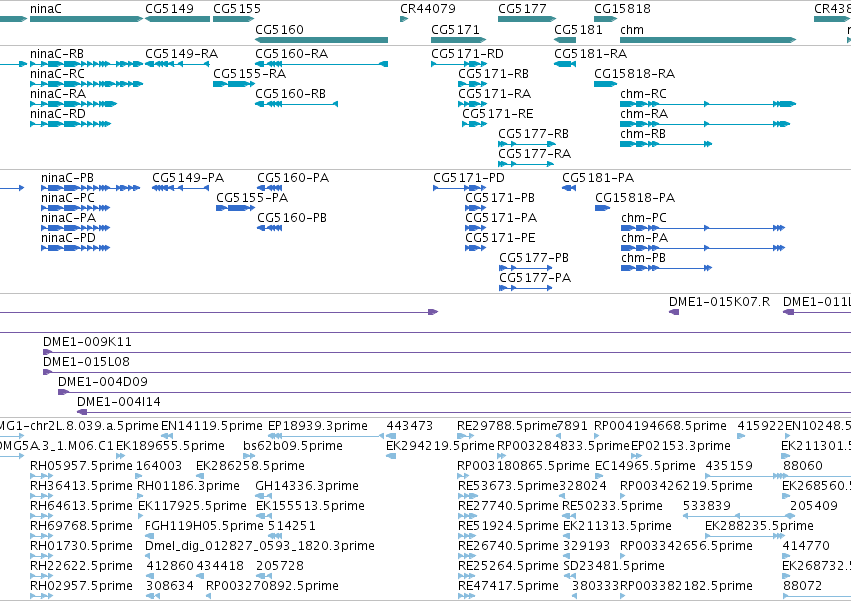The height and width of the screenshot is (601, 851).
Task: Click the EK294219.5prime EST label
Action: [440, 446]
